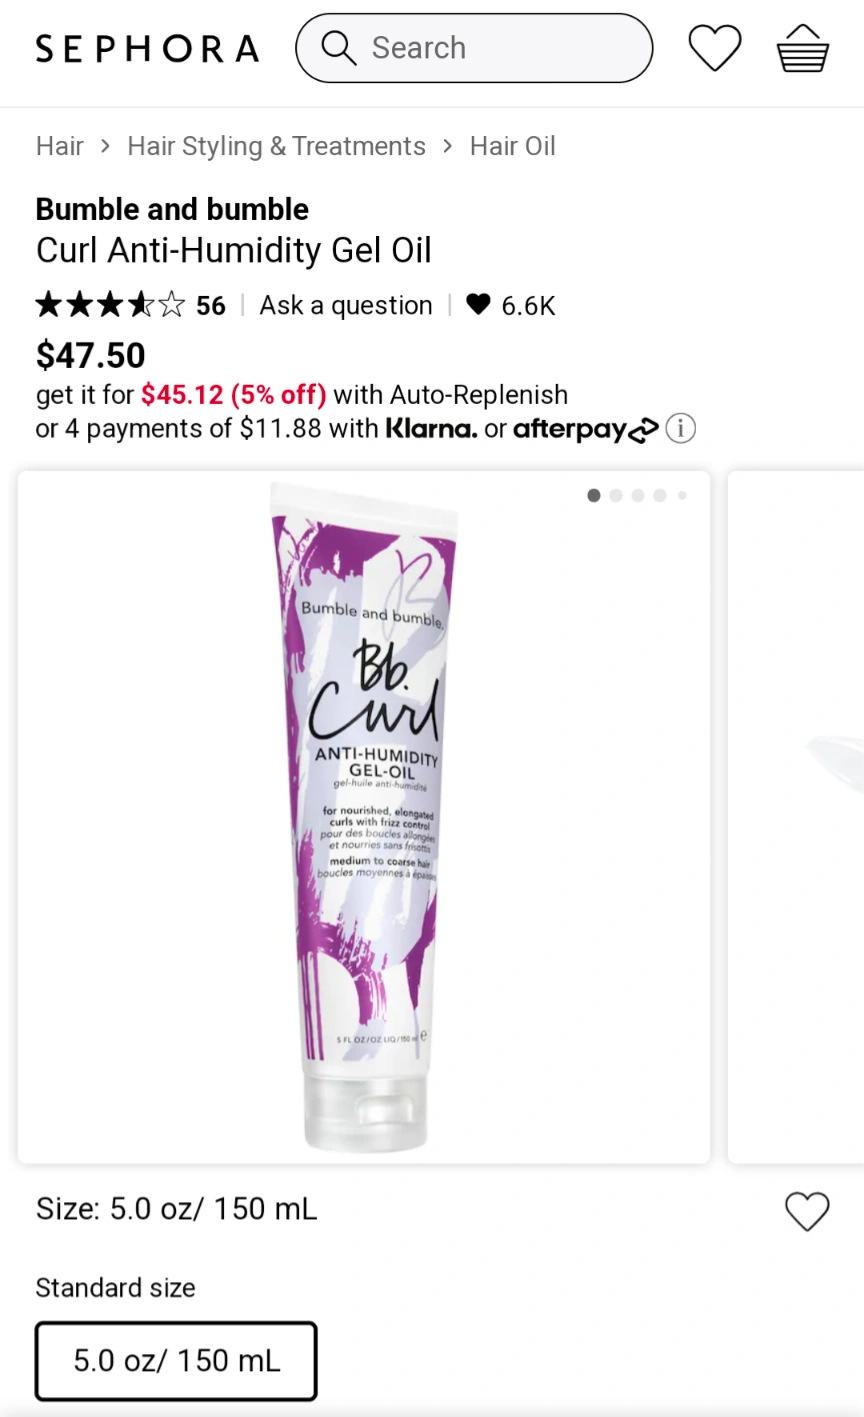Click the payment info circle icon
The width and height of the screenshot is (864, 1417).
[680, 429]
